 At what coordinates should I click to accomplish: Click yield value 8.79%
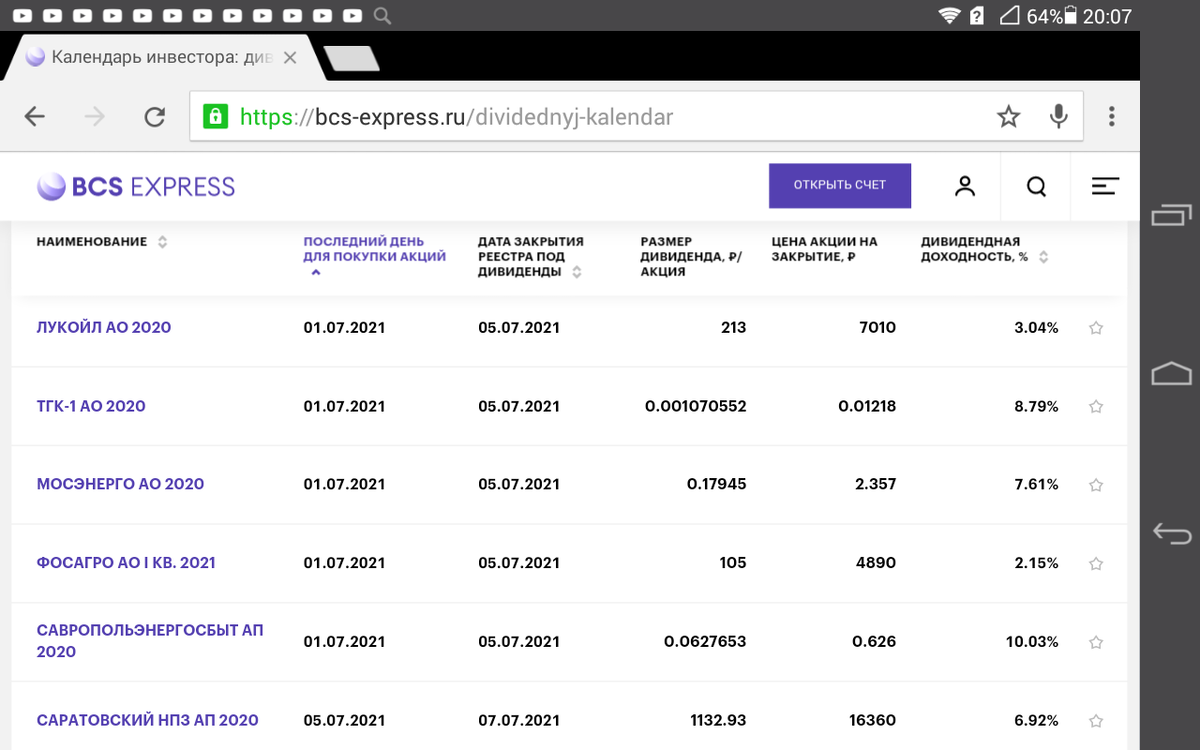point(1036,406)
